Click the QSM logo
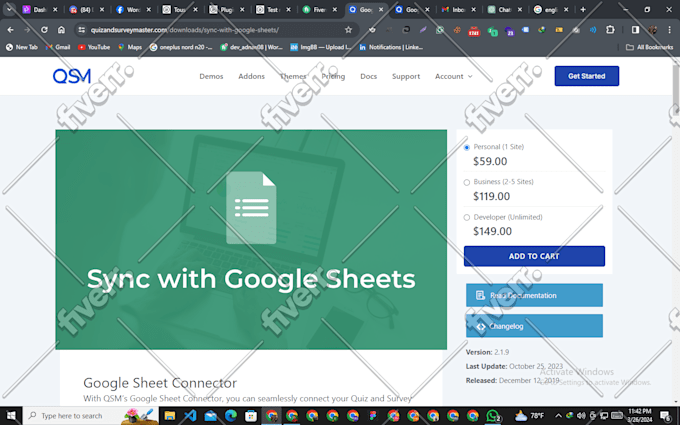680x425 pixels. (x=72, y=76)
